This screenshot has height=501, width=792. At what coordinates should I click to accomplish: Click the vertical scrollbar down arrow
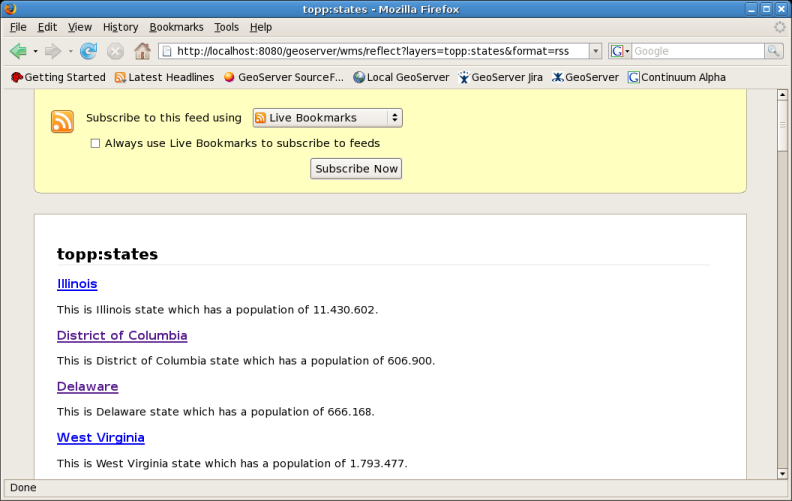point(783,472)
